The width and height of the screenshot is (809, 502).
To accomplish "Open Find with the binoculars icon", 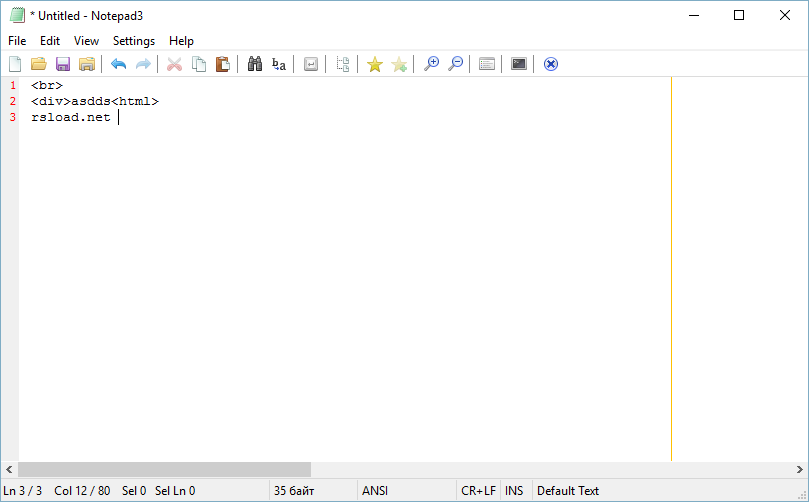I will (x=255, y=64).
